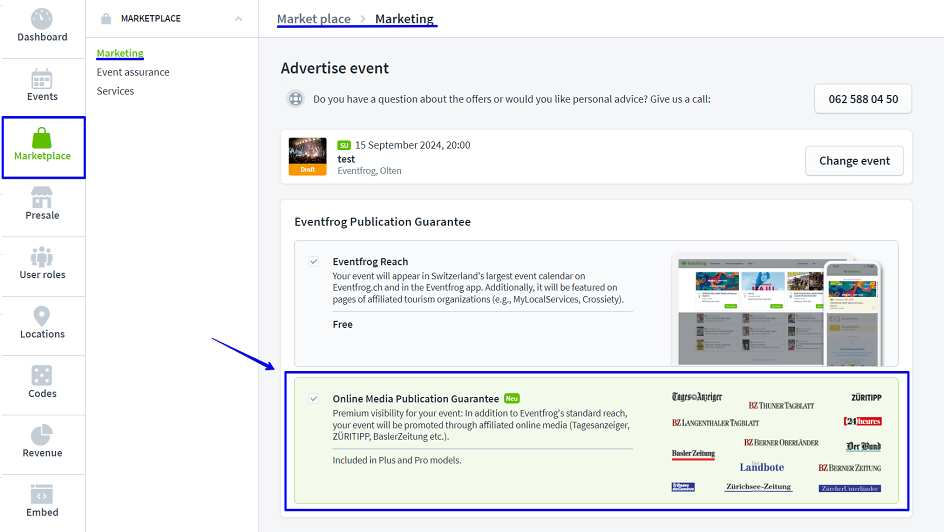Click Market place breadcrumb link
The image size is (944, 532).
(x=314, y=19)
